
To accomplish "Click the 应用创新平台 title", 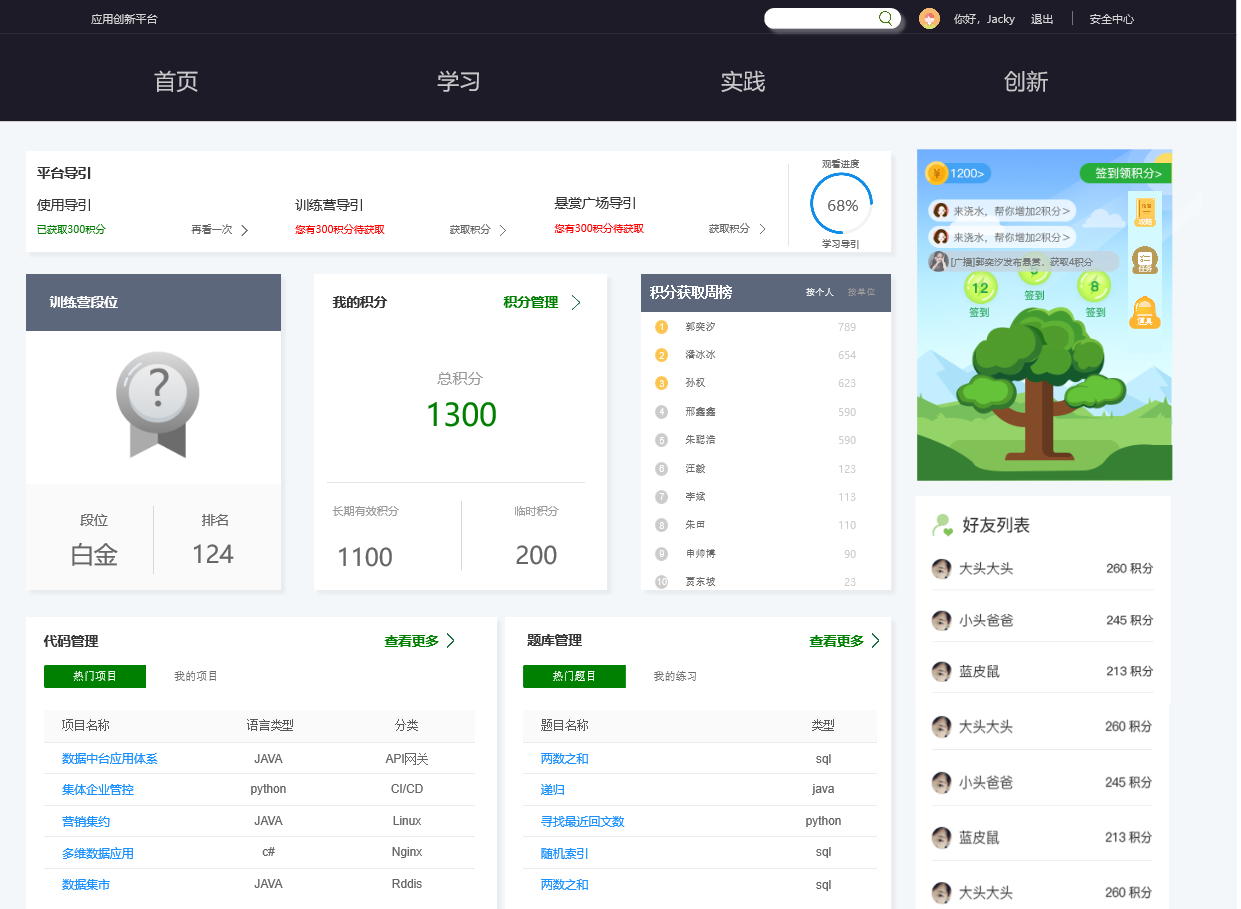I will click(124, 19).
